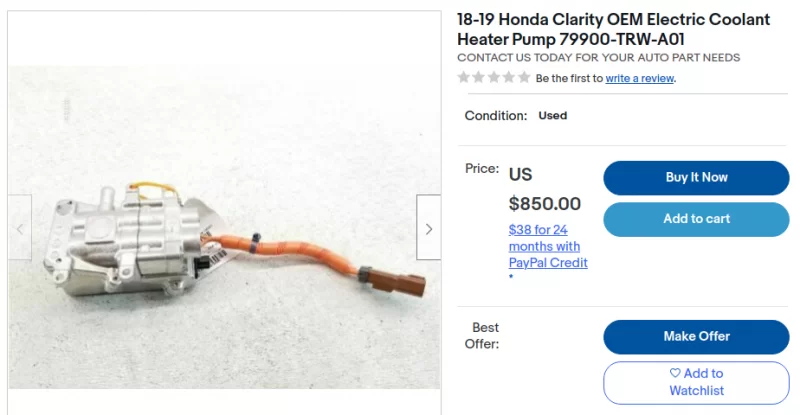Choose the fifth rating star
Image resolution: width=800 pixels, height=415 pixels.
click(524, 78)
